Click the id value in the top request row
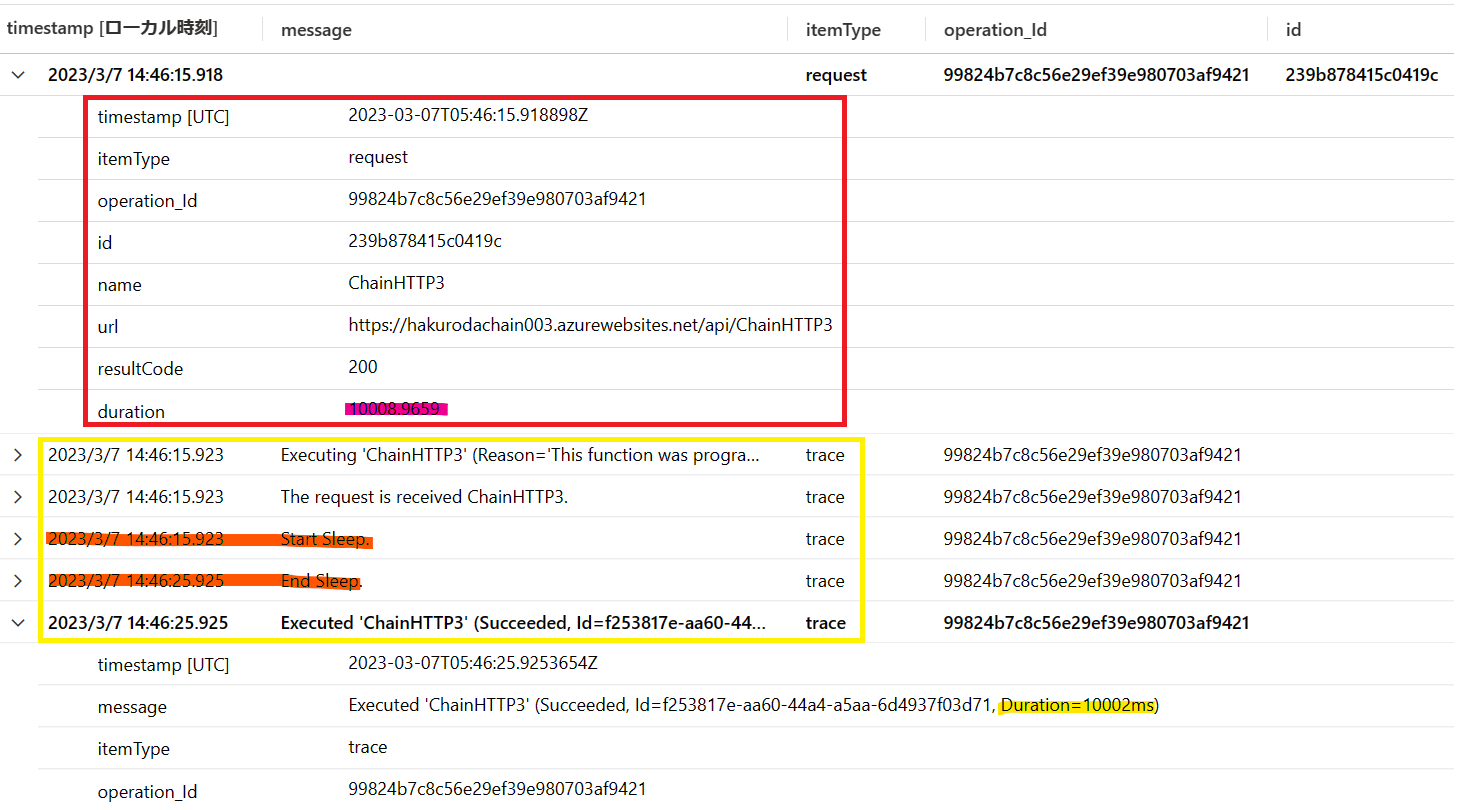Screen dimensions: 1457x810 click(x=1361, y=75)
